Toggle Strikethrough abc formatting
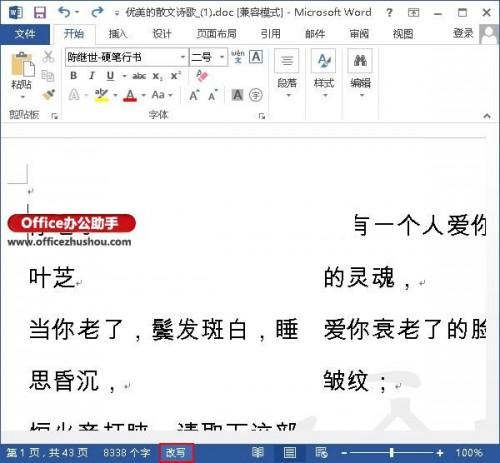The height and width of the screenshot is (463, 500). click(x=139, y=76)
